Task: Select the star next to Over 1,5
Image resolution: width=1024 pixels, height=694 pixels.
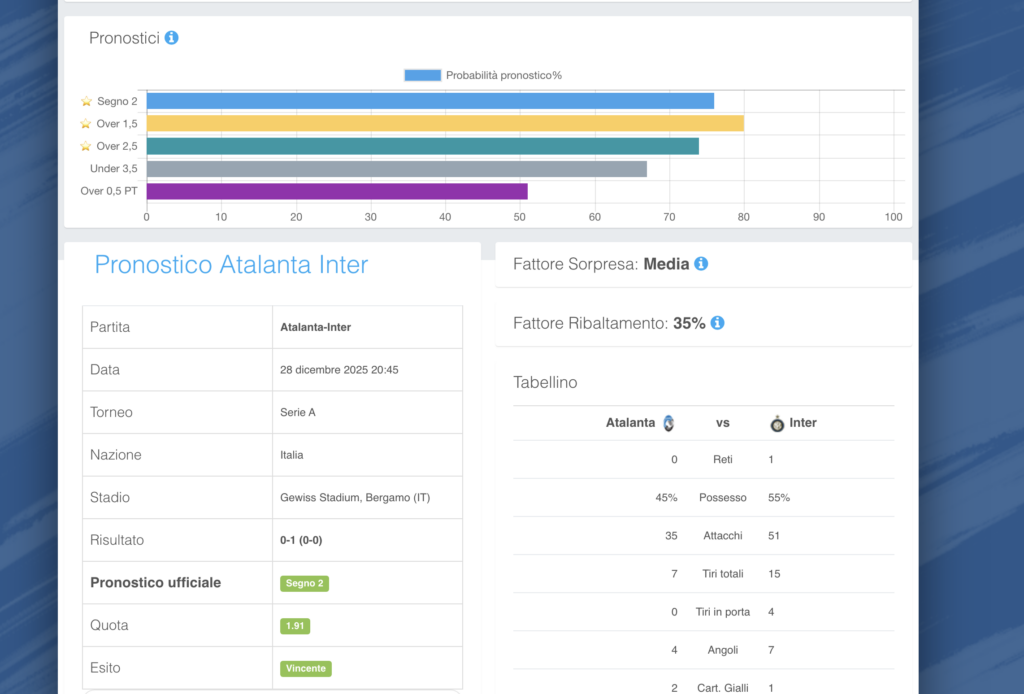Action: (x=86, y=124)
